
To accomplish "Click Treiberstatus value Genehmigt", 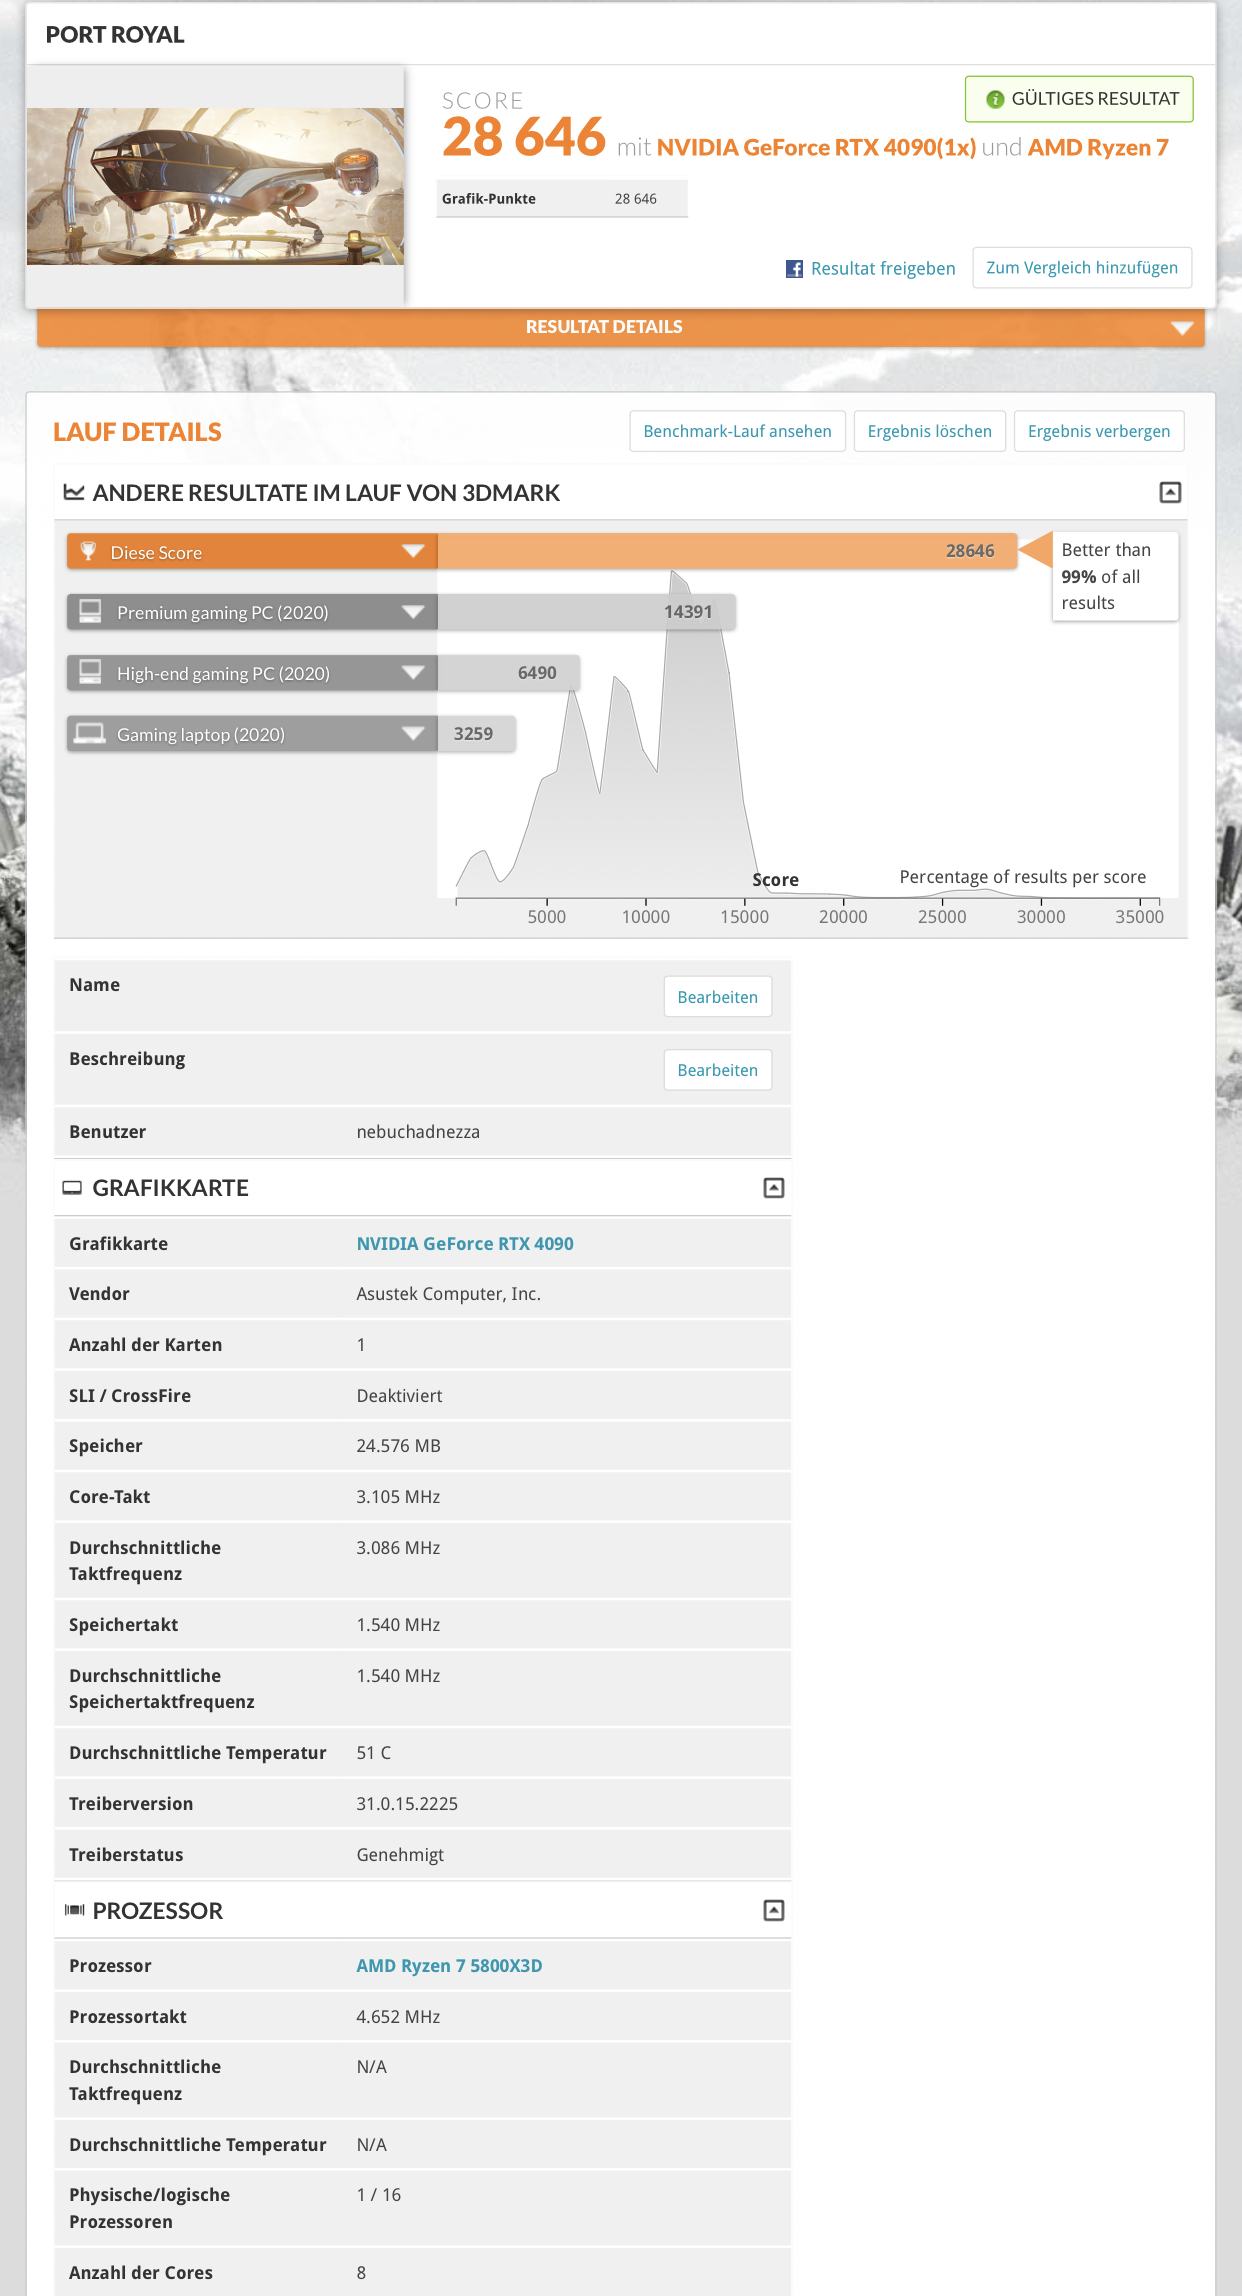I will click(400, 1855).
